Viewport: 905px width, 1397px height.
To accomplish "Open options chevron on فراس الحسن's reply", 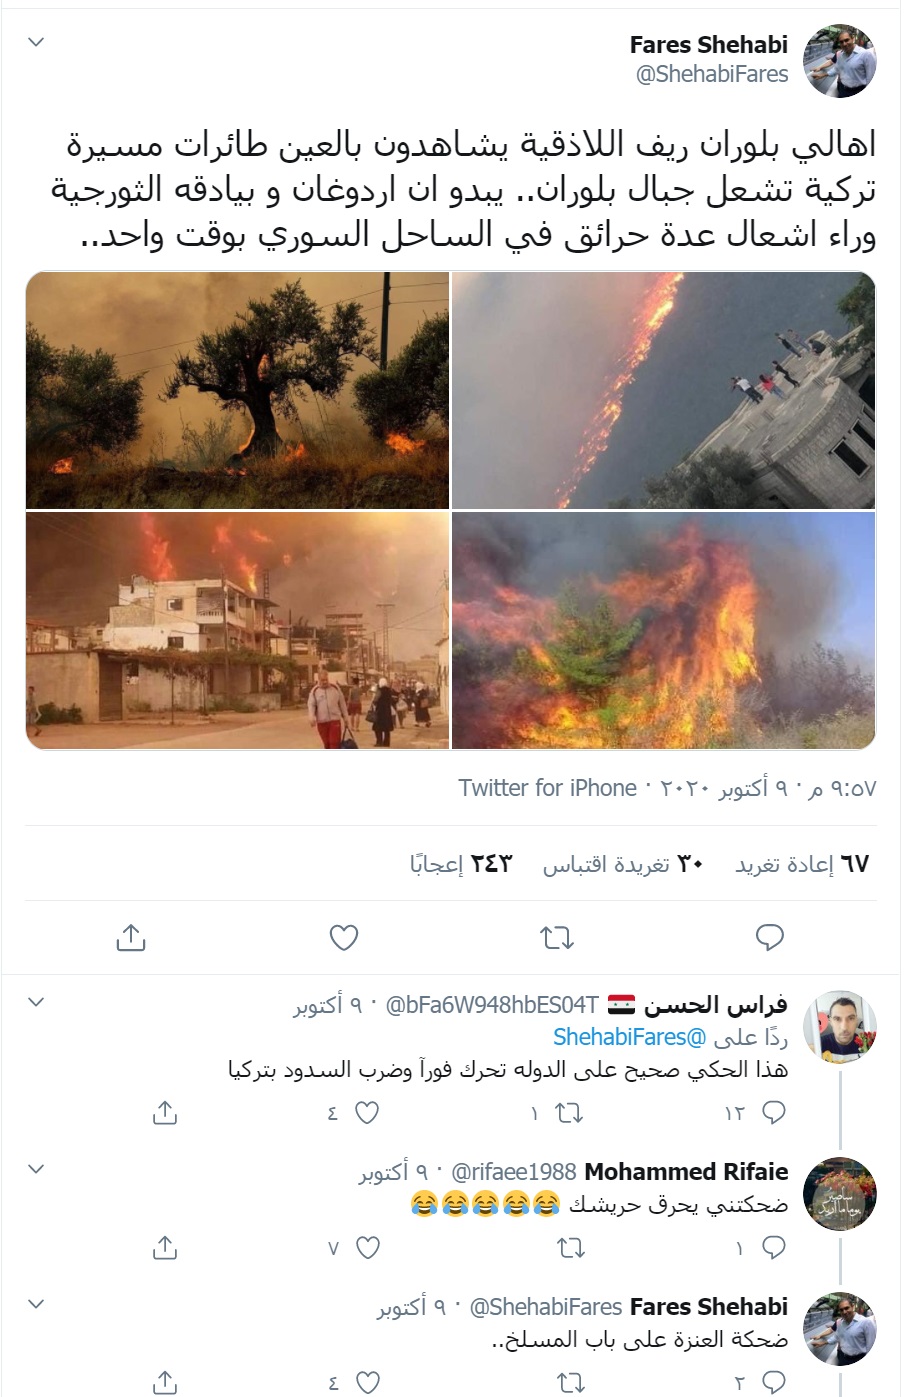I will pyautogui.click(x=36, y=1001).
